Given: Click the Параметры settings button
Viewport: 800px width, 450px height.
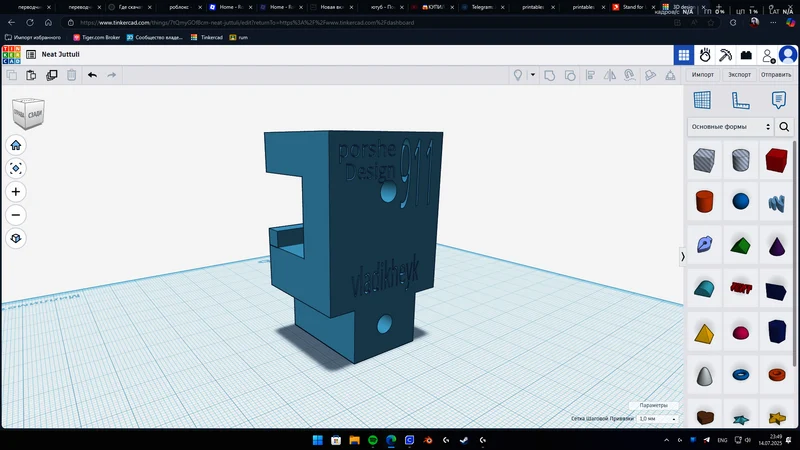Looking at the screenshot, I should (x=654, y=405).
